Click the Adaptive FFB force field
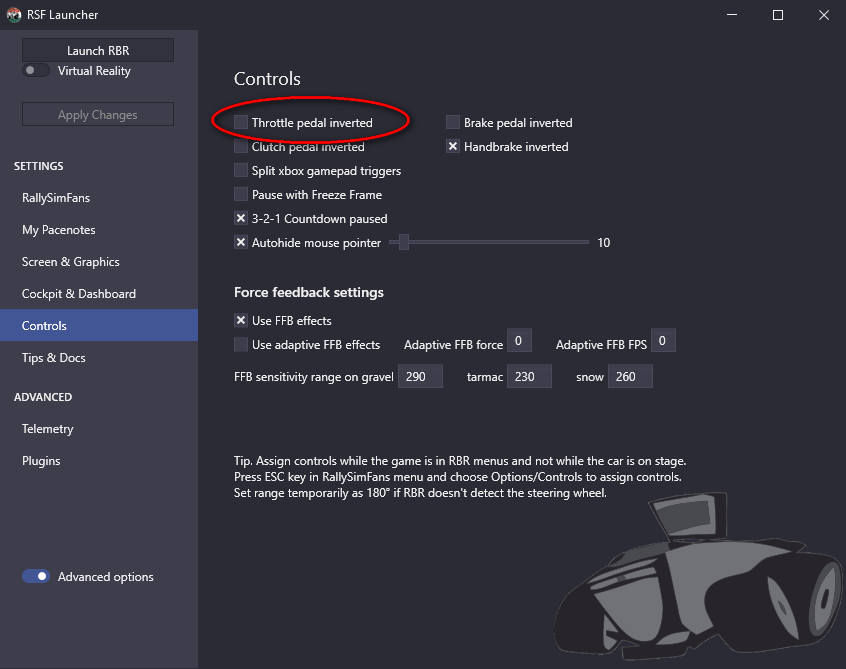Image resolution: width=846 pixels, height=669 pixels. click(519, 340)
